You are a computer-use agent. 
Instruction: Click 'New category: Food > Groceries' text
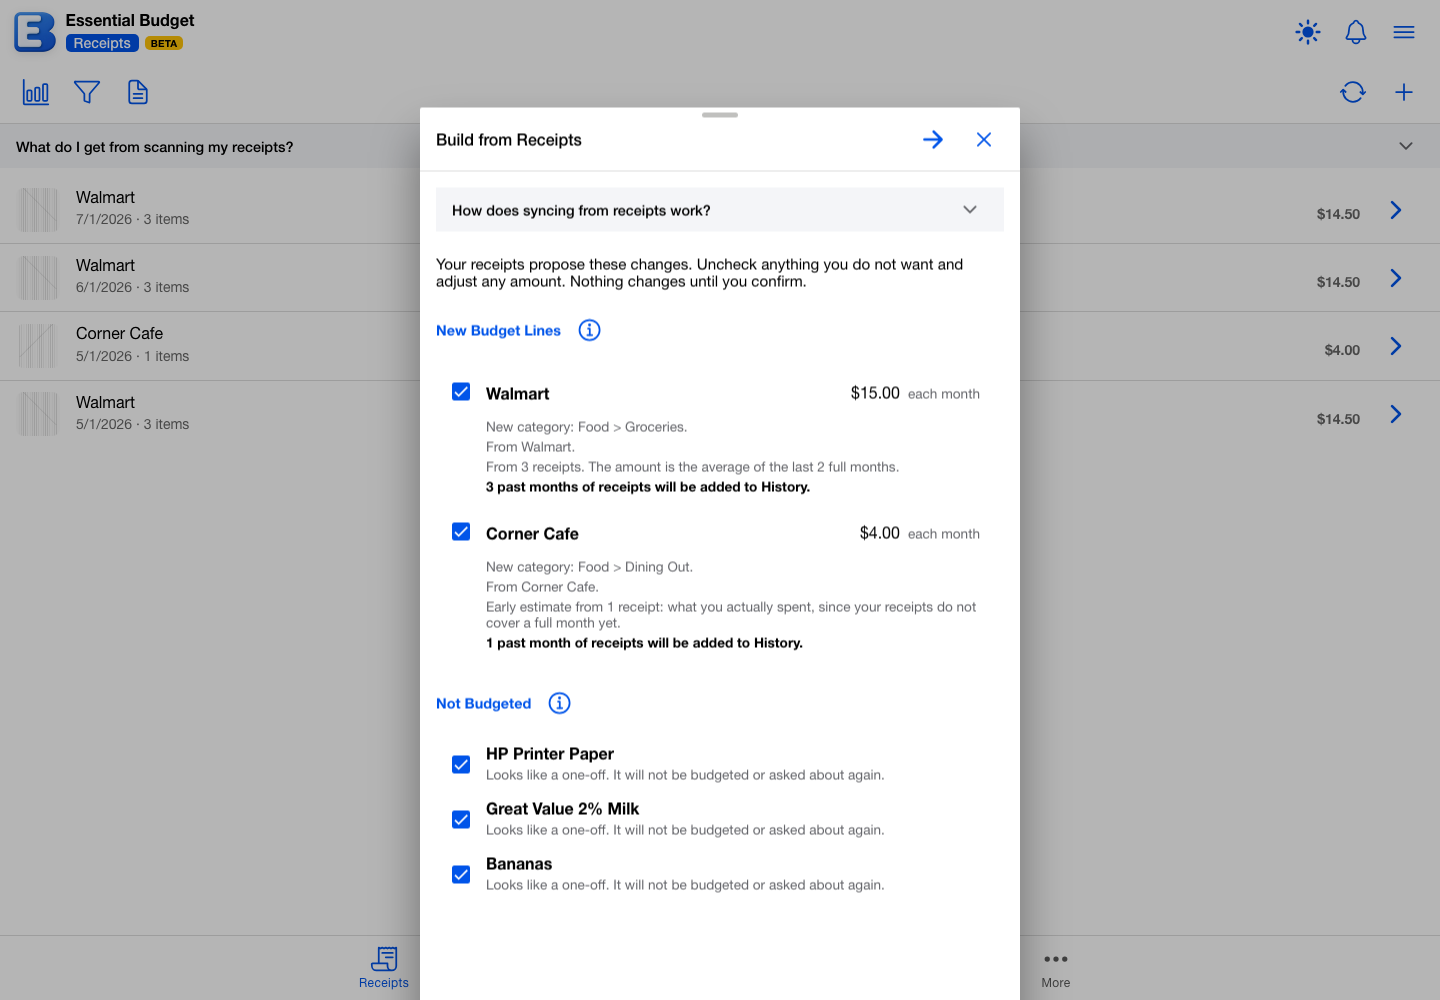[587, 427]
